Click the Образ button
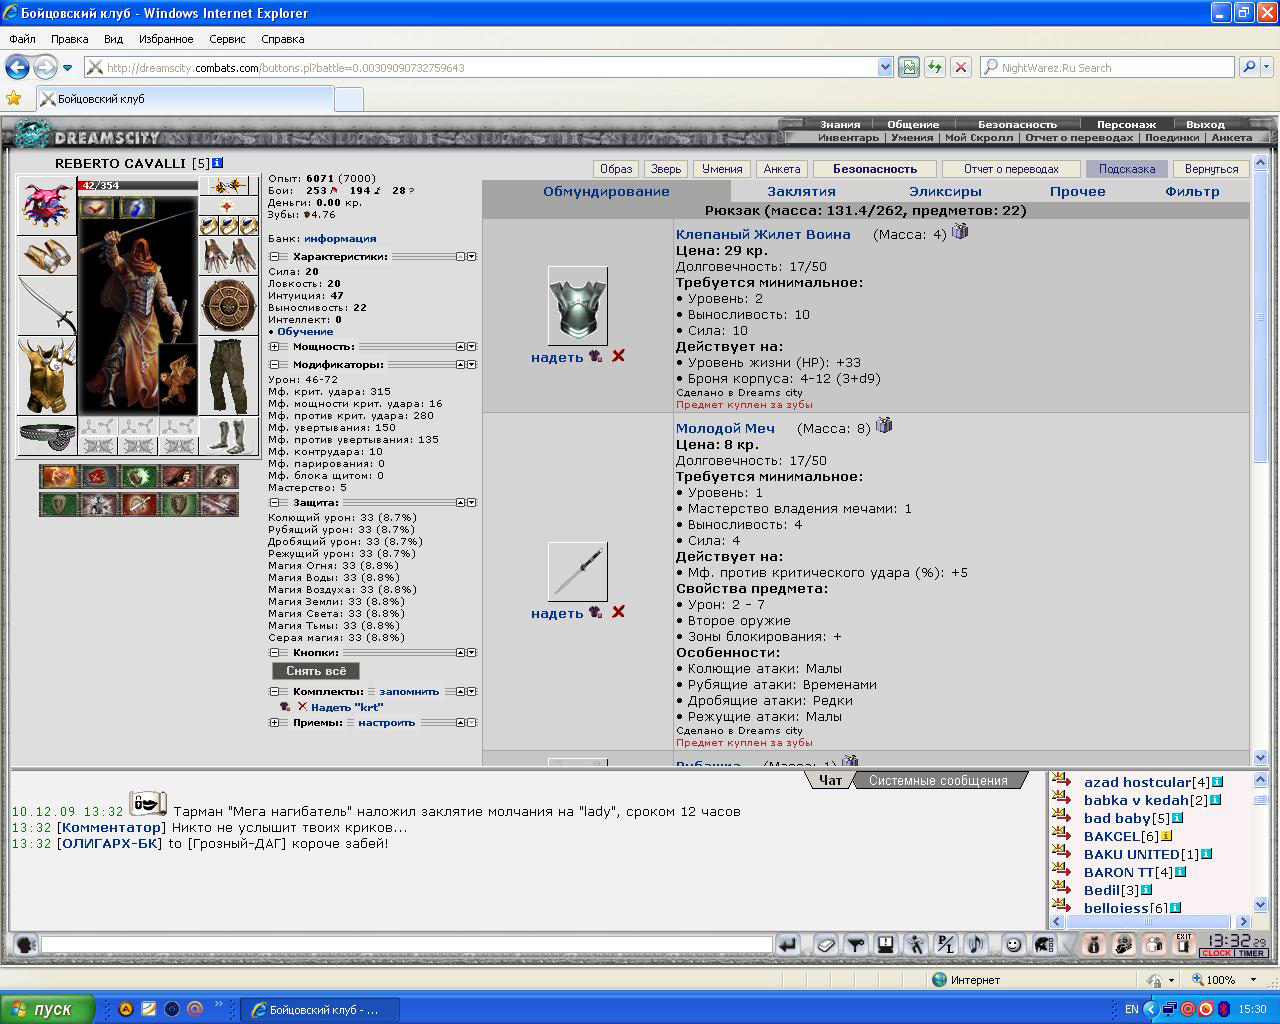1280x1024 pixels. 616,169
